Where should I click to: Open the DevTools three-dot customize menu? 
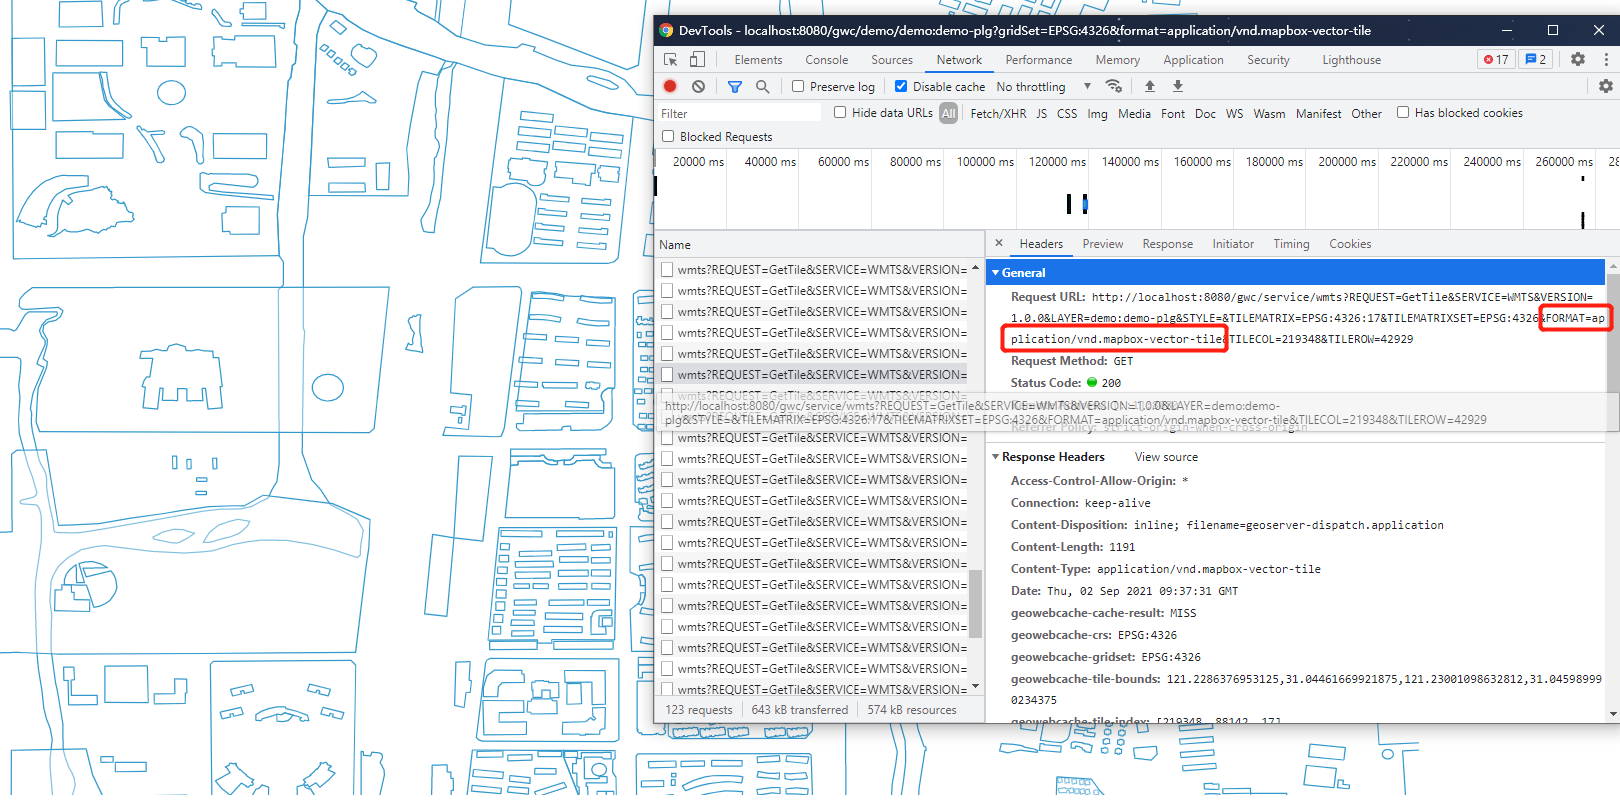[1606, 60]
